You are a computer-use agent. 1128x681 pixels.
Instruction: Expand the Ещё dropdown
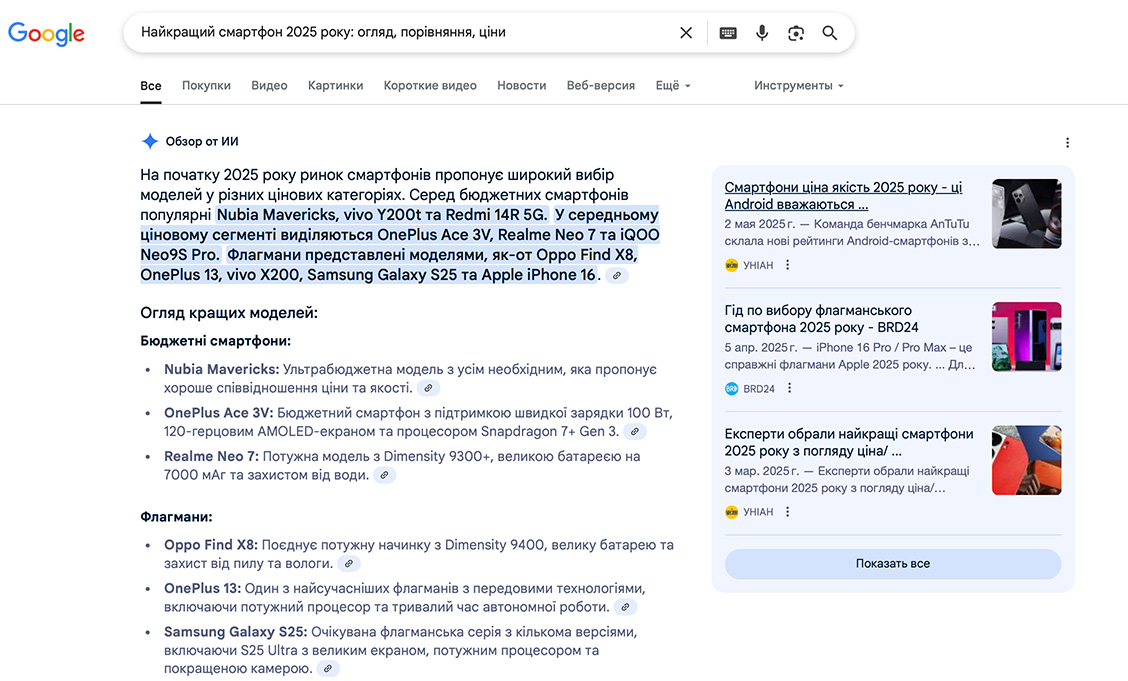click(x=673, y=86)
